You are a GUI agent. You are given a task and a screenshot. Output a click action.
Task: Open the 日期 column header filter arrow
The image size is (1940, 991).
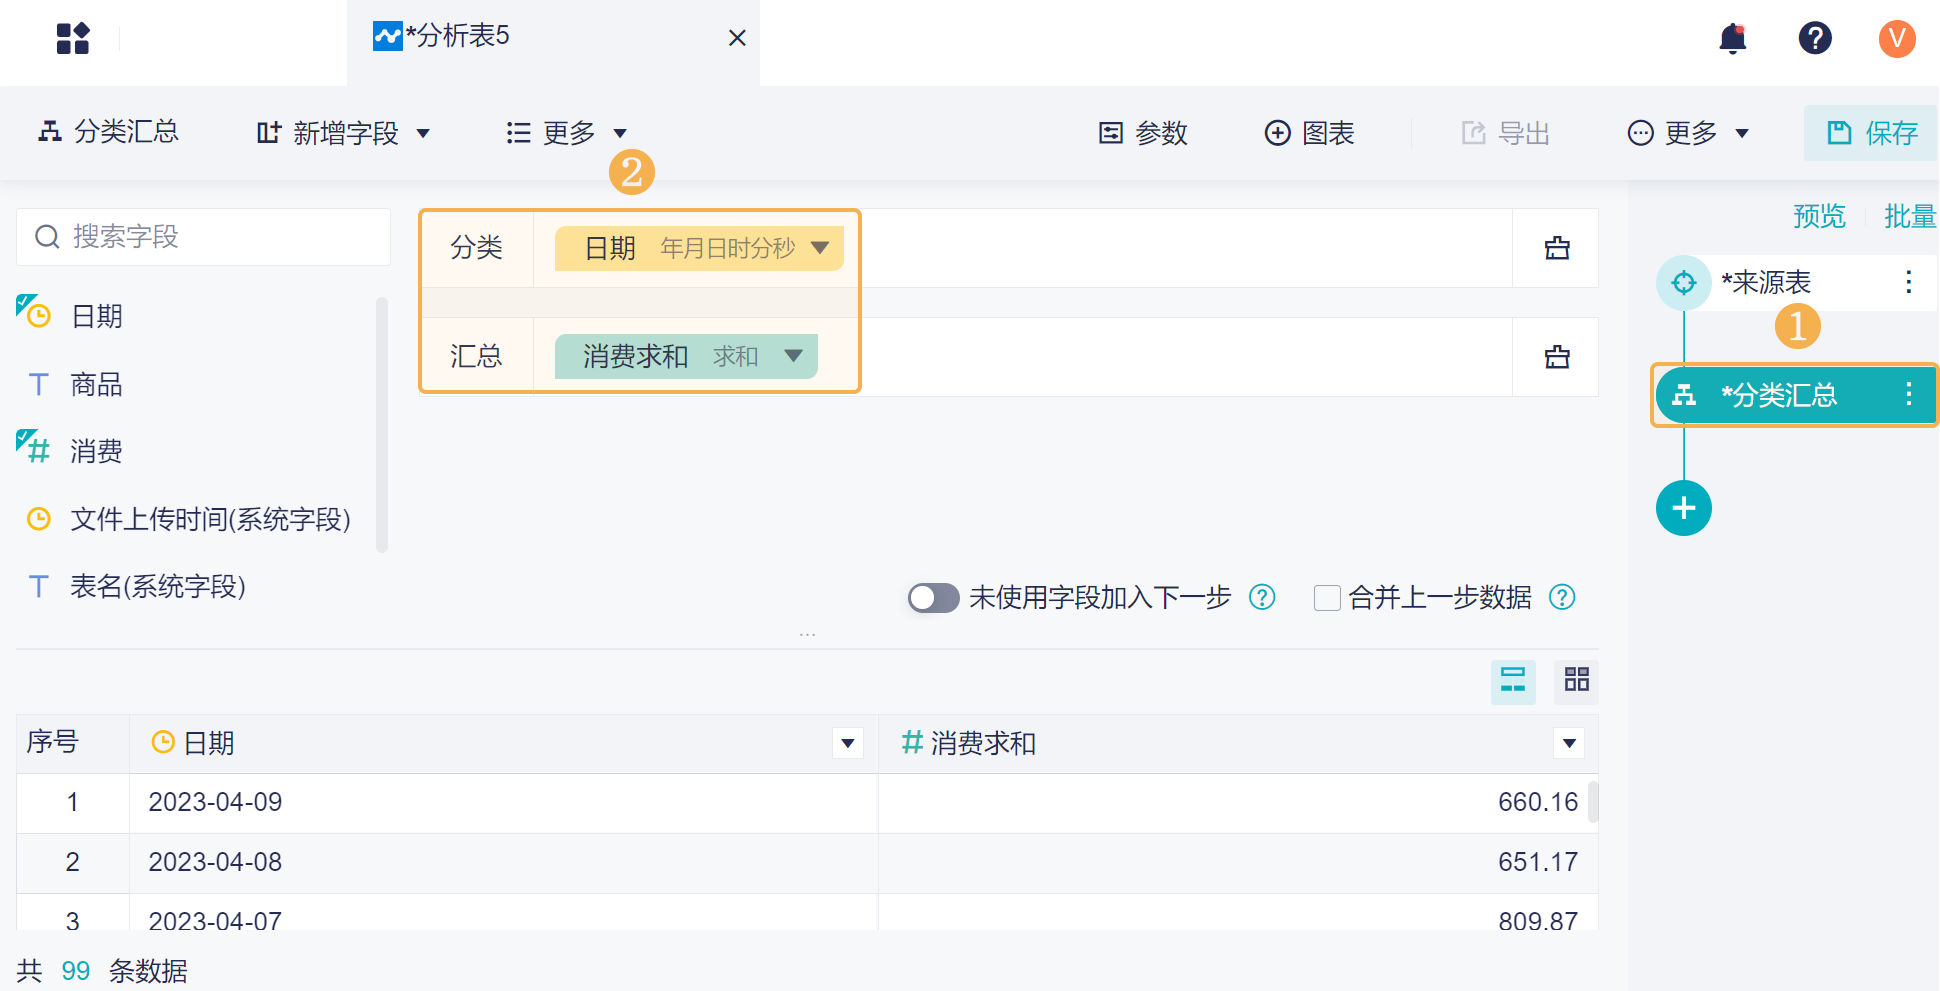coord(847,743)
